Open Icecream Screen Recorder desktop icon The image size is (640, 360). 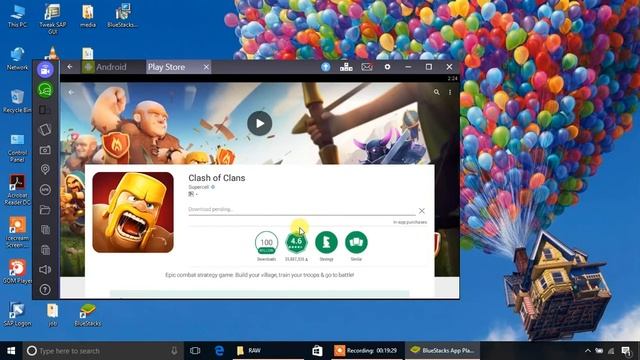(18, 233)
